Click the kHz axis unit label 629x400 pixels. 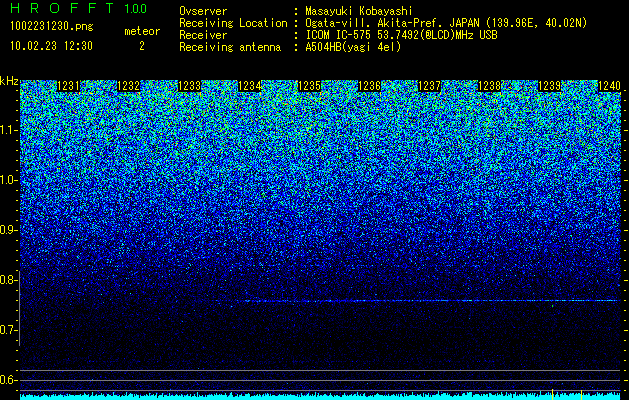(x=9, y=81)
